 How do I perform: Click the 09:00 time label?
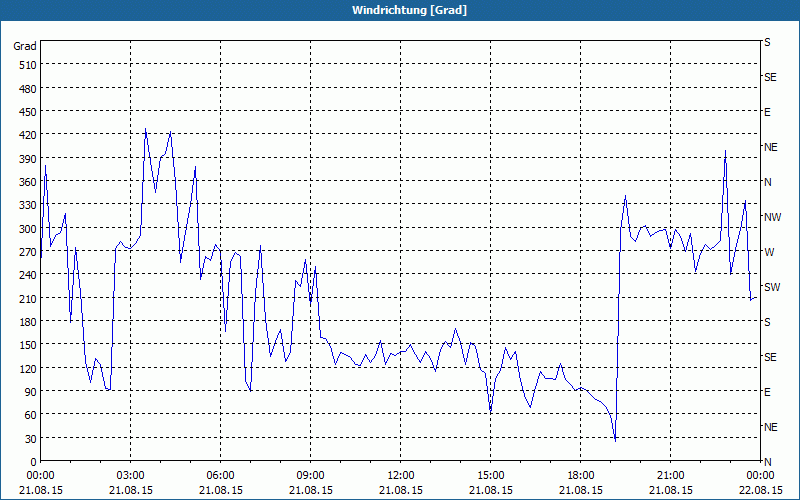click(x=310, y=476)
